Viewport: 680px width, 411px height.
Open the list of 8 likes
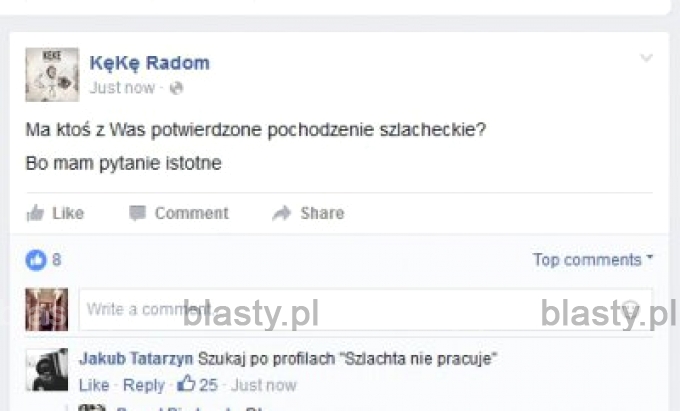[57, 260]
